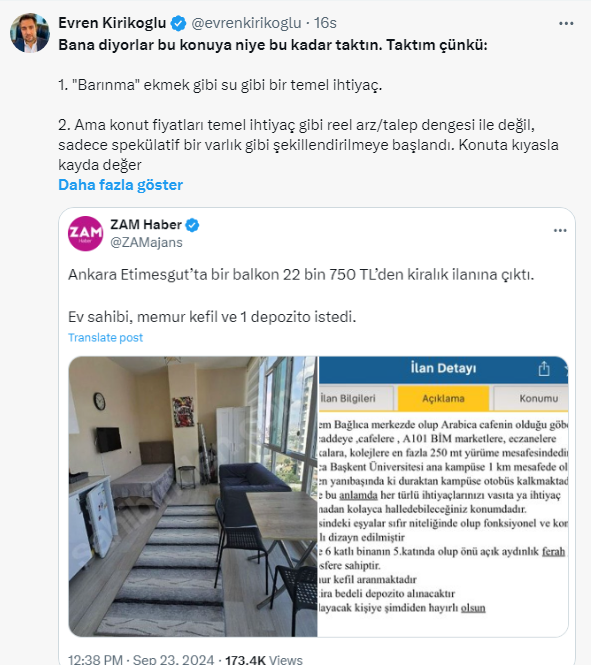This screenshot has width=591, height=665.
Task: Open the @ZAMajans handle
Action: click(146, 242)
